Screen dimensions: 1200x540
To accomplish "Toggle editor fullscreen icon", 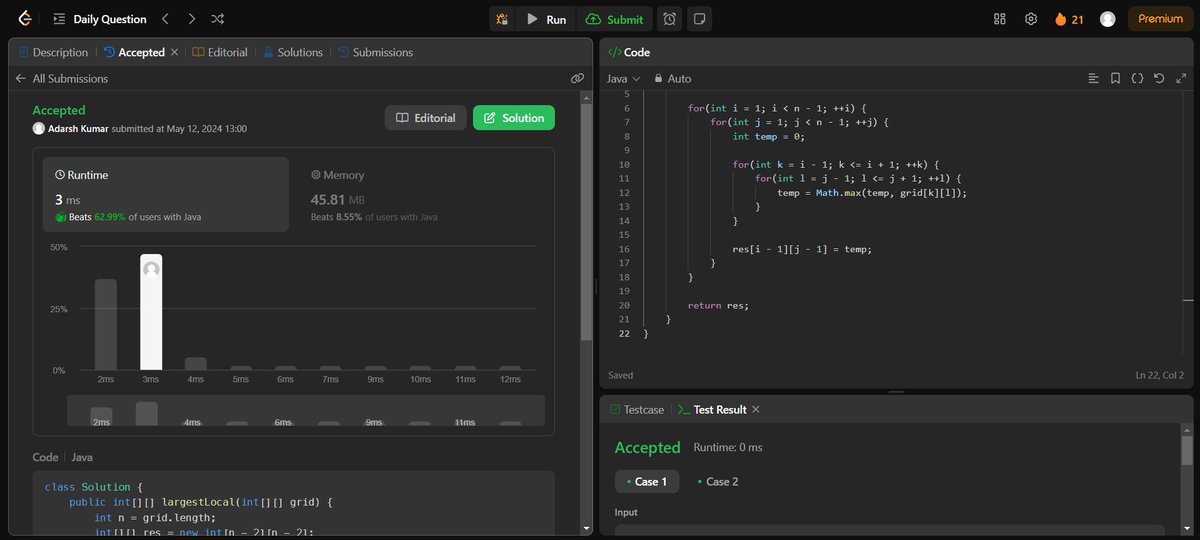I will click(x=1181, y=78).
